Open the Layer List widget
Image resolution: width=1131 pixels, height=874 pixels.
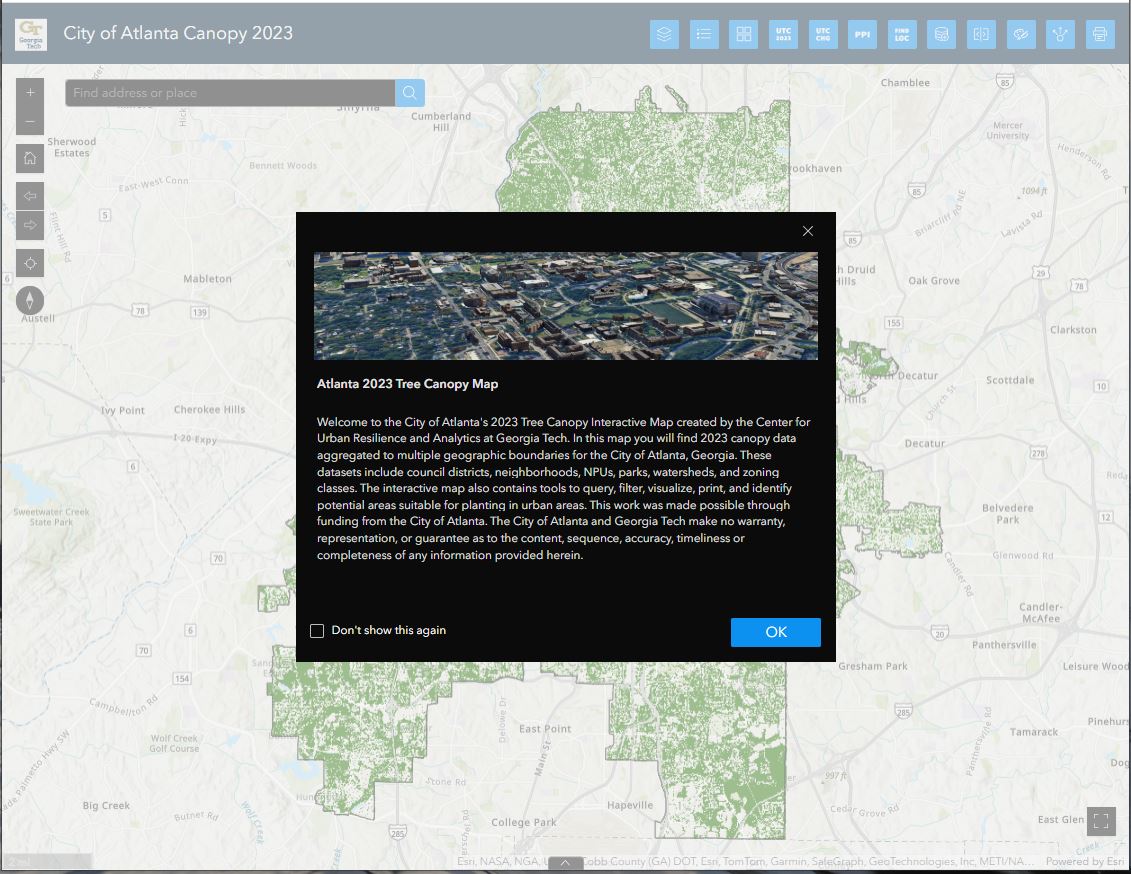click(664, 34)
